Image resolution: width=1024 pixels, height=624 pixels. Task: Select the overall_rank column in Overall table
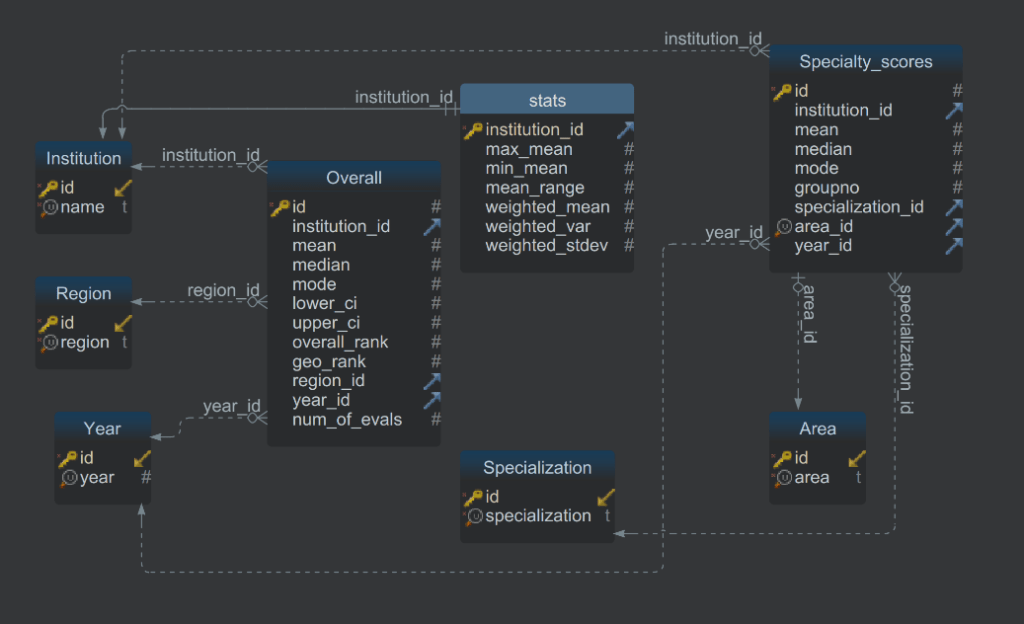pos(340,342)
